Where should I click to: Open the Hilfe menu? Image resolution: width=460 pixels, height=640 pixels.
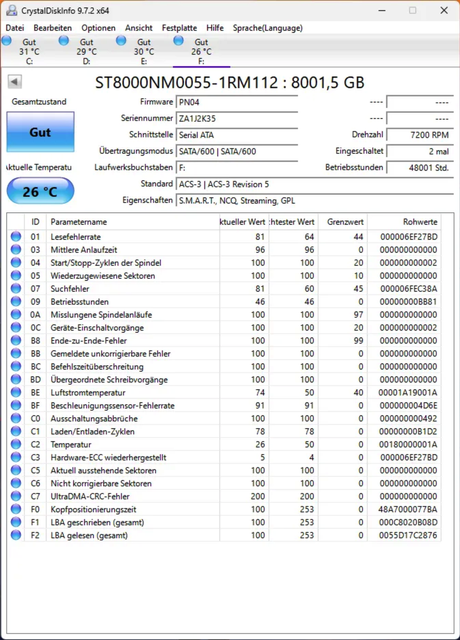click(215, 28)
